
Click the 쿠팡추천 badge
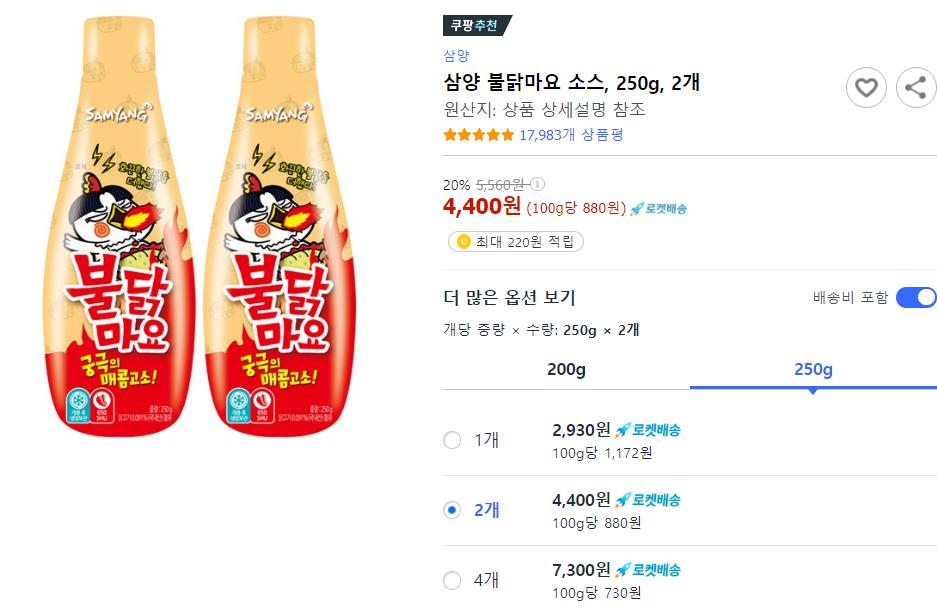477,26
